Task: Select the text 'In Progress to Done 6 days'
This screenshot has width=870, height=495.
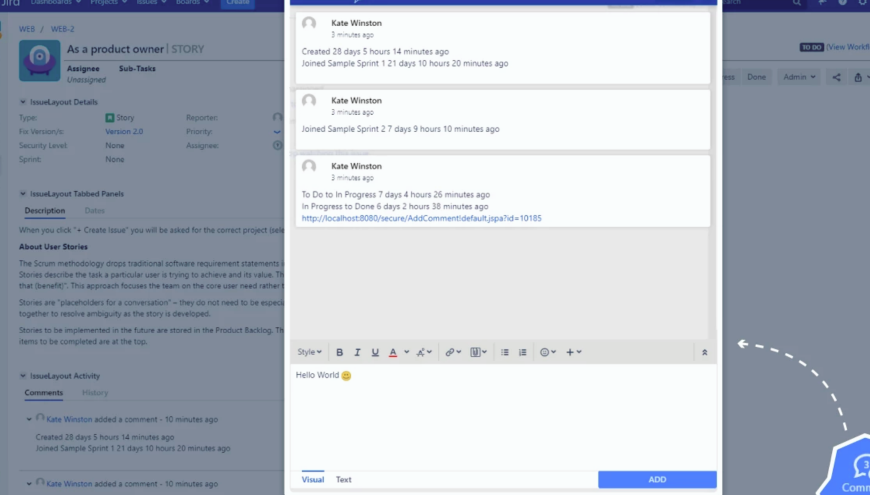Action: 349,206
